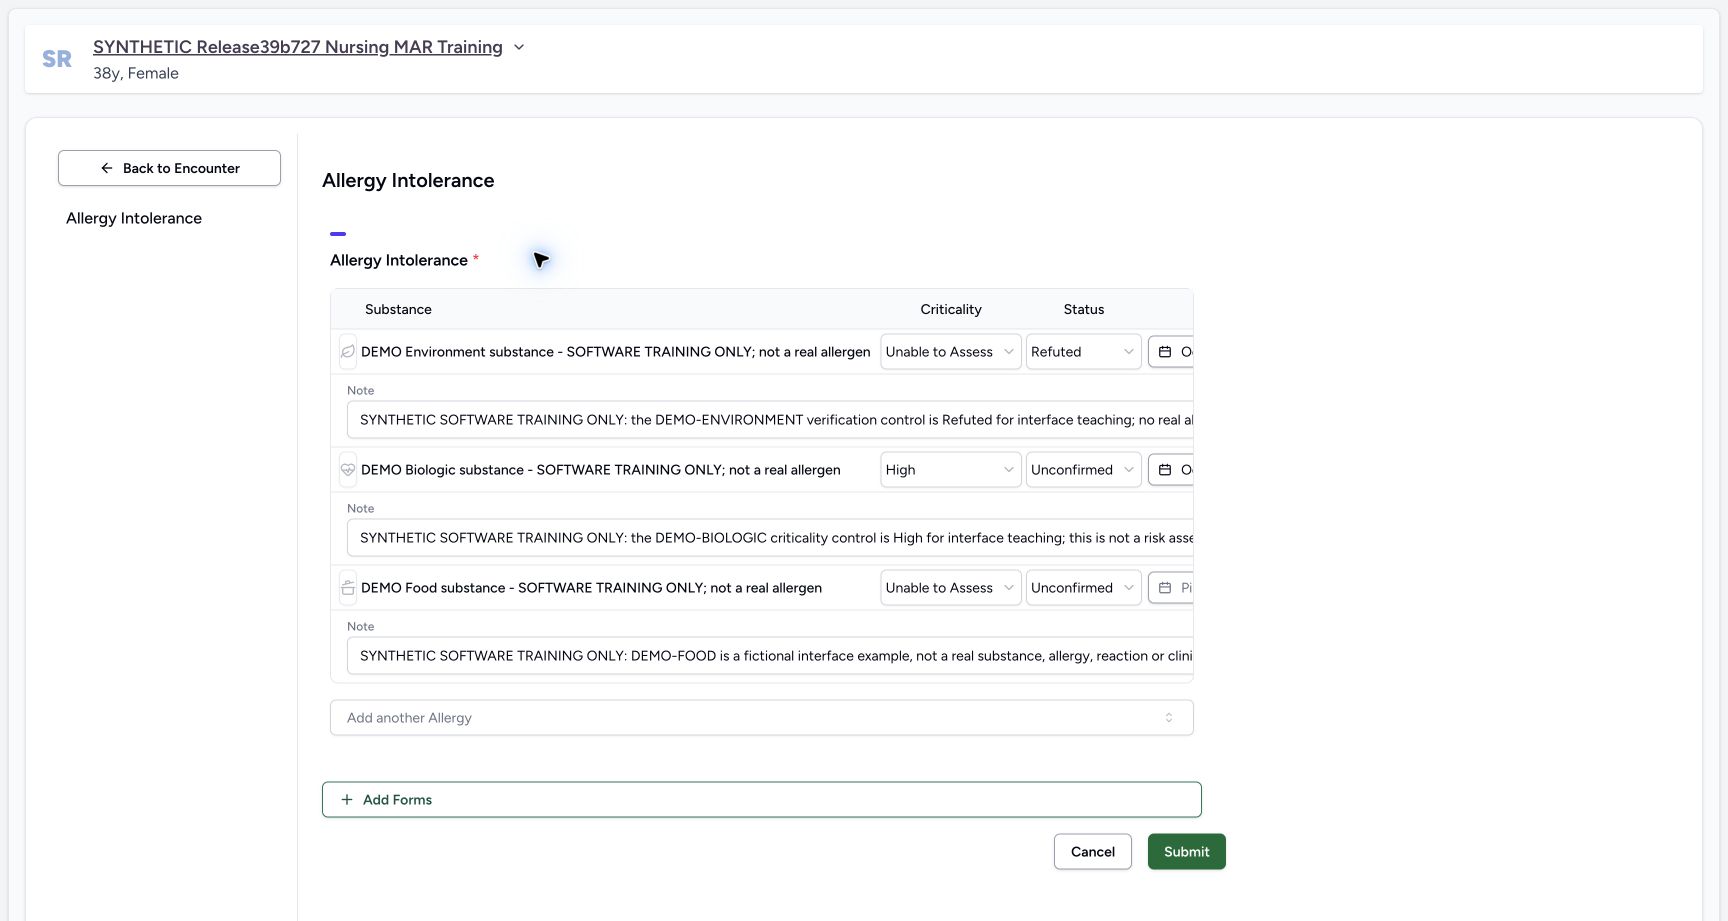Click the Substance column header

point(398,310)
